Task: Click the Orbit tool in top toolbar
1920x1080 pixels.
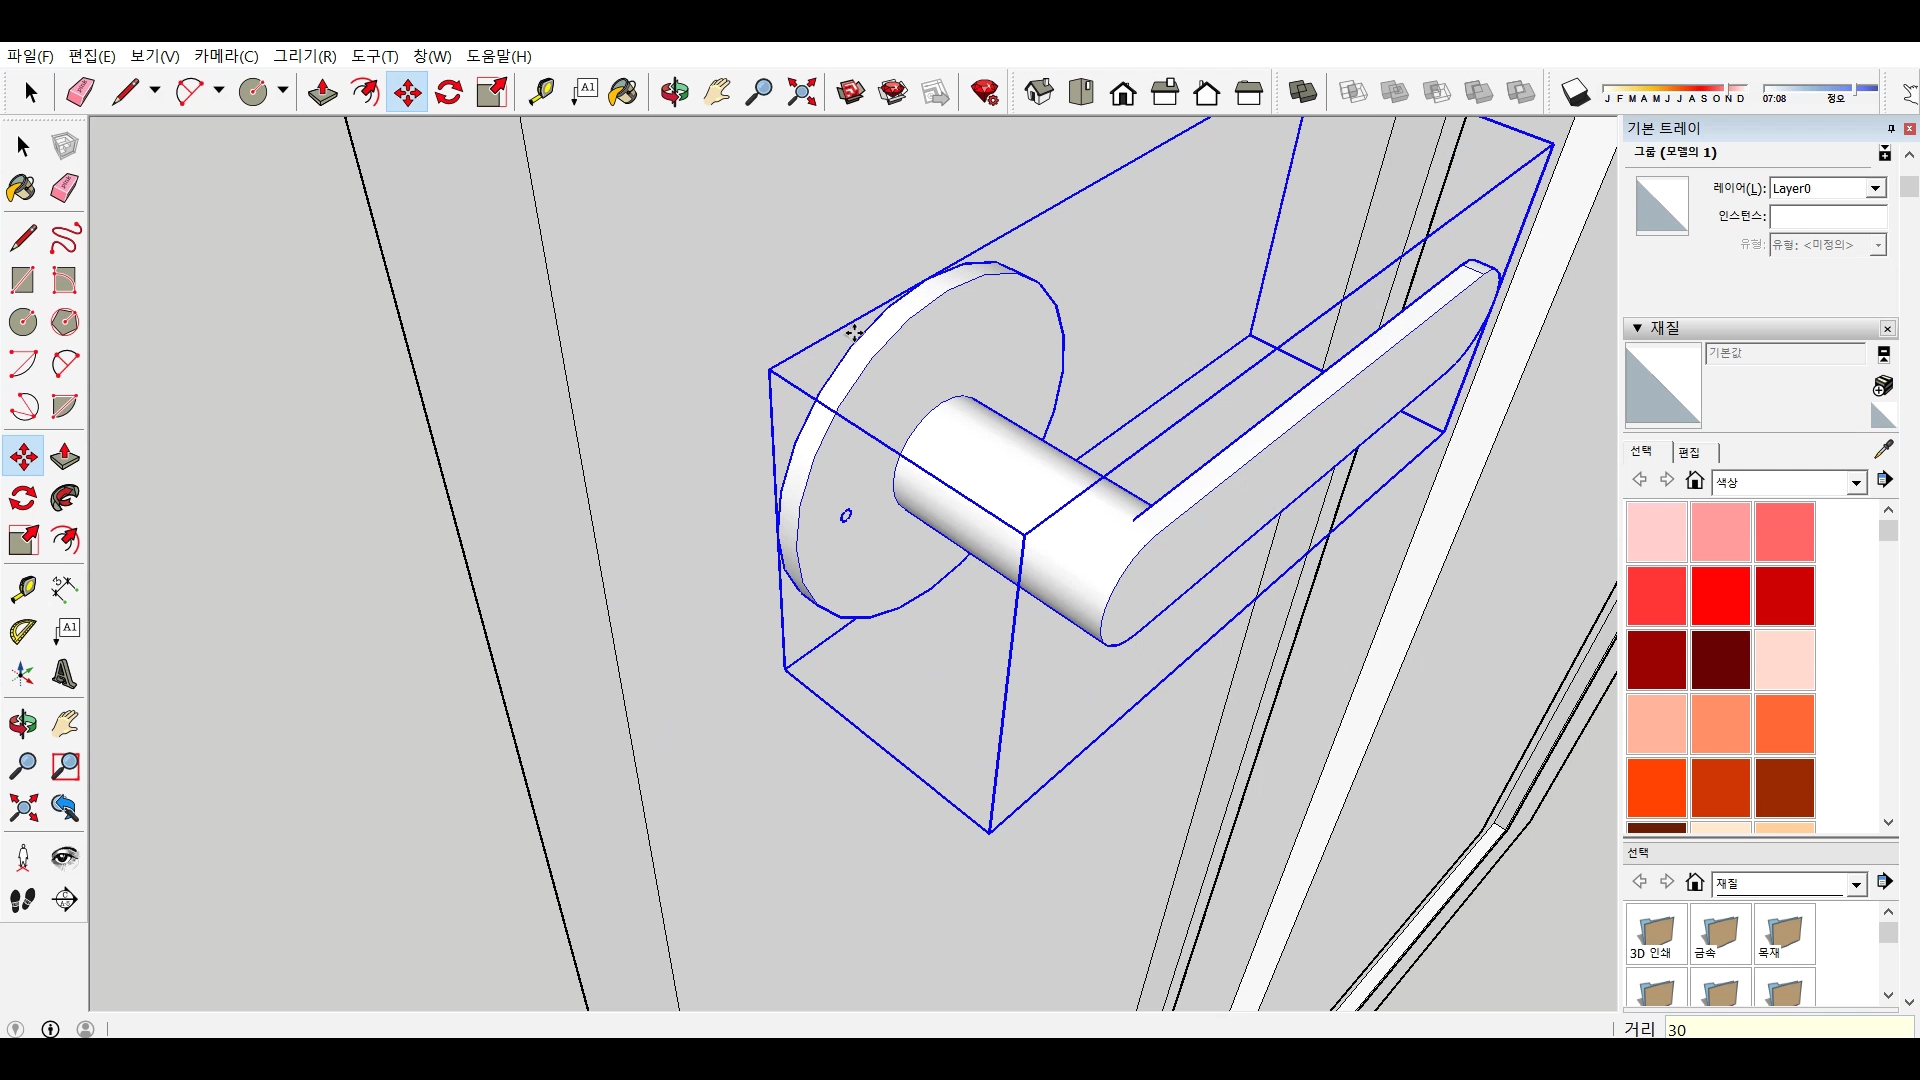Action: [x=674, y=93]
